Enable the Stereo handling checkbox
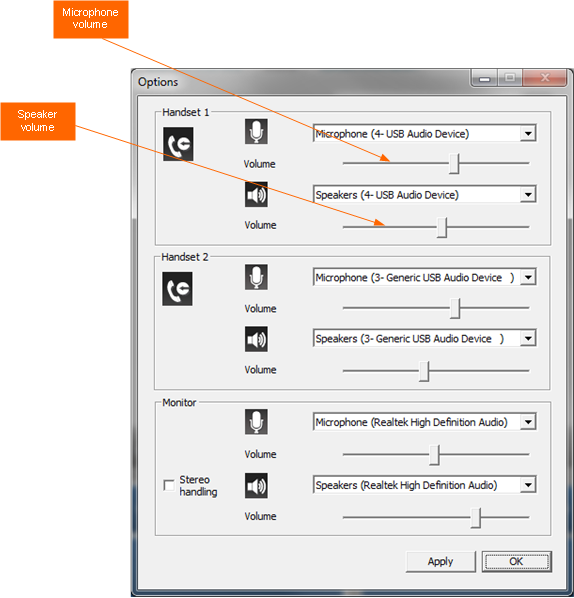Image resolution: width=574 pixels, height=598 pixels. [x=169, y=485]
